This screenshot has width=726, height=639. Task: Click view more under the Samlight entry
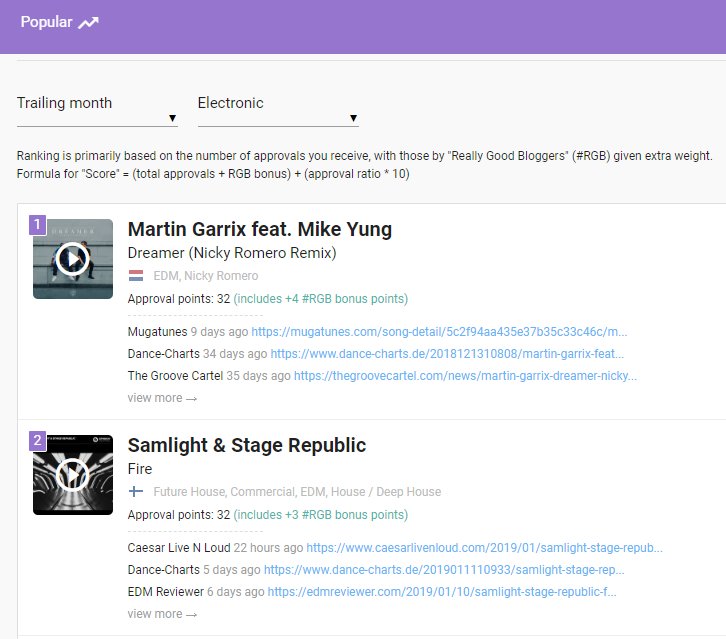(162, 614)
